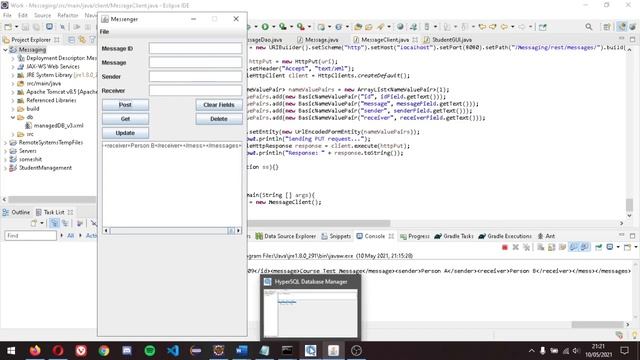Open Visual Studio Code from taskbar
Screen dimensions: 640x360
(x=173, y=351)
